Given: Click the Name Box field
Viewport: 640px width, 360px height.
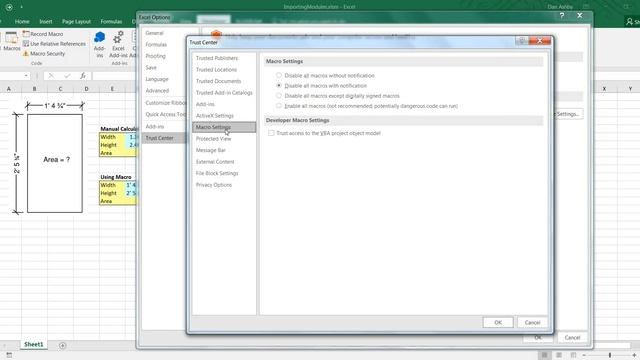Looking at the screenshot, I should click(11, 76).
